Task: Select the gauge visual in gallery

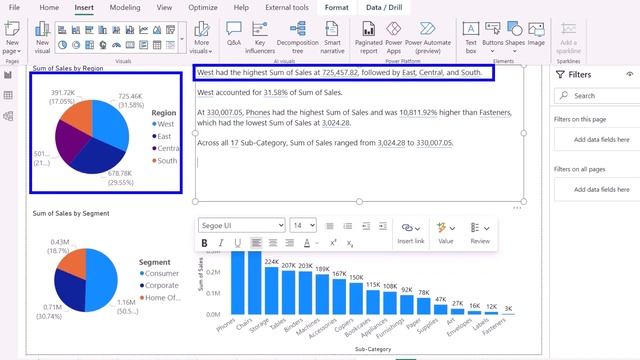Action: click(x=116, y=45)
